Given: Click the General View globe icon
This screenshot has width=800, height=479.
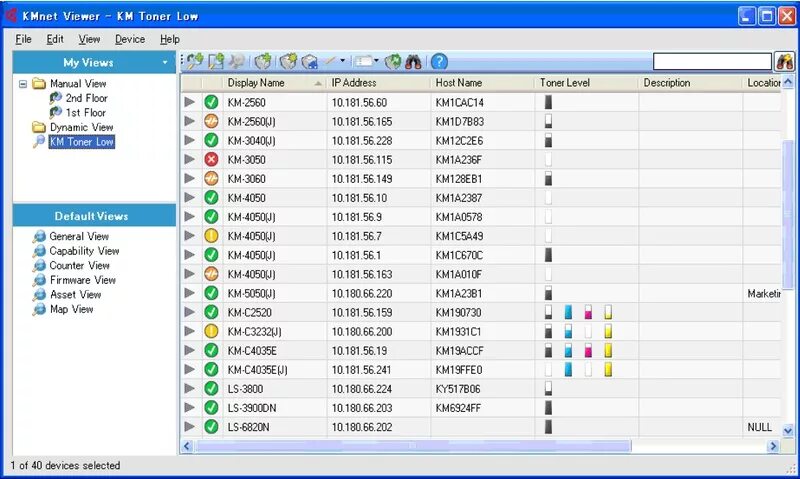Looking at the screenshot, I should point(39,236).
